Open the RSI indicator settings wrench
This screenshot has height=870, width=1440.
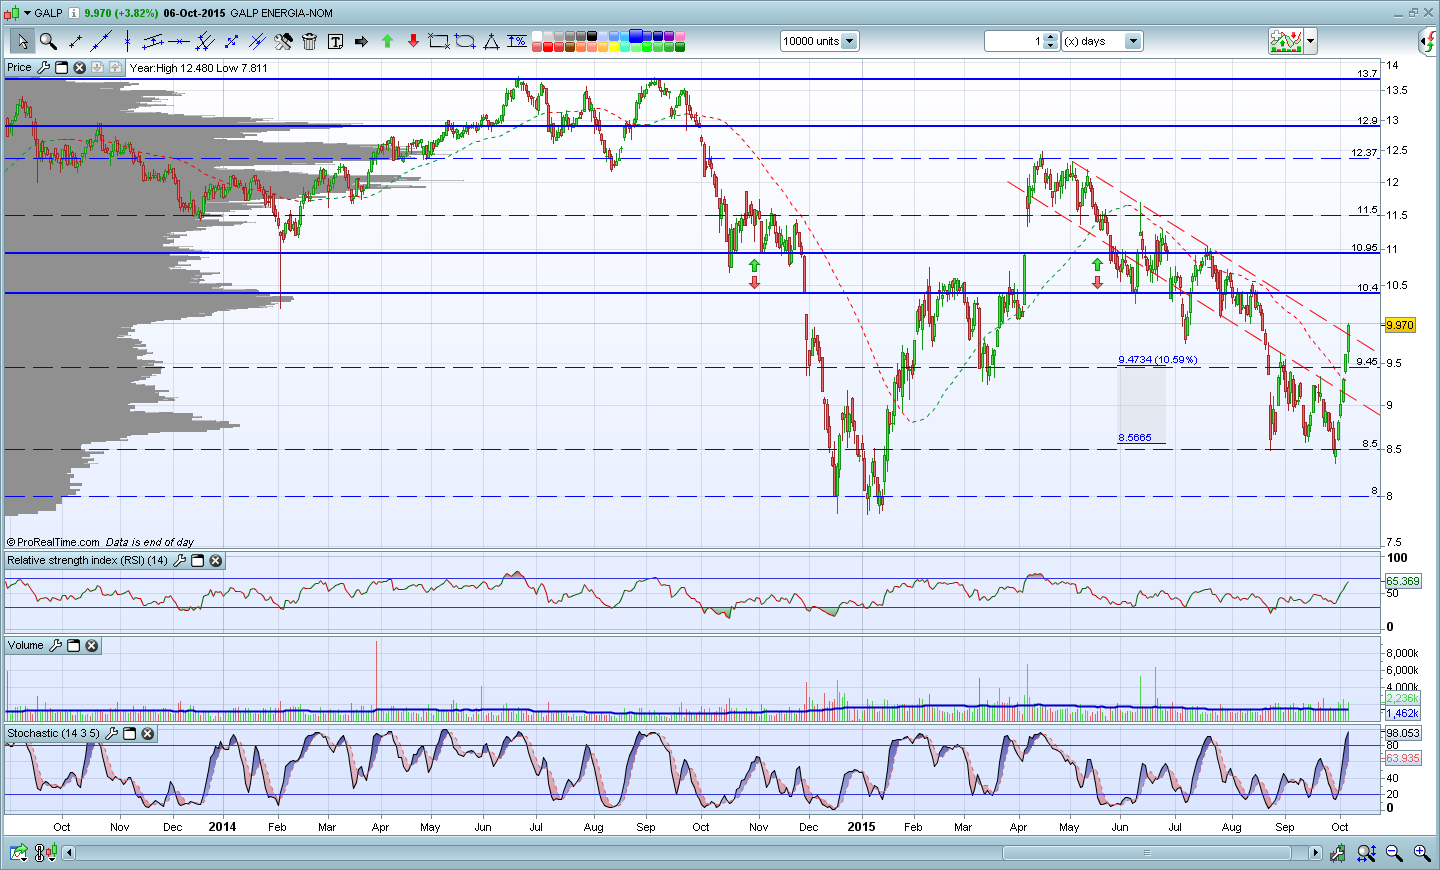[x=180, y=561]
